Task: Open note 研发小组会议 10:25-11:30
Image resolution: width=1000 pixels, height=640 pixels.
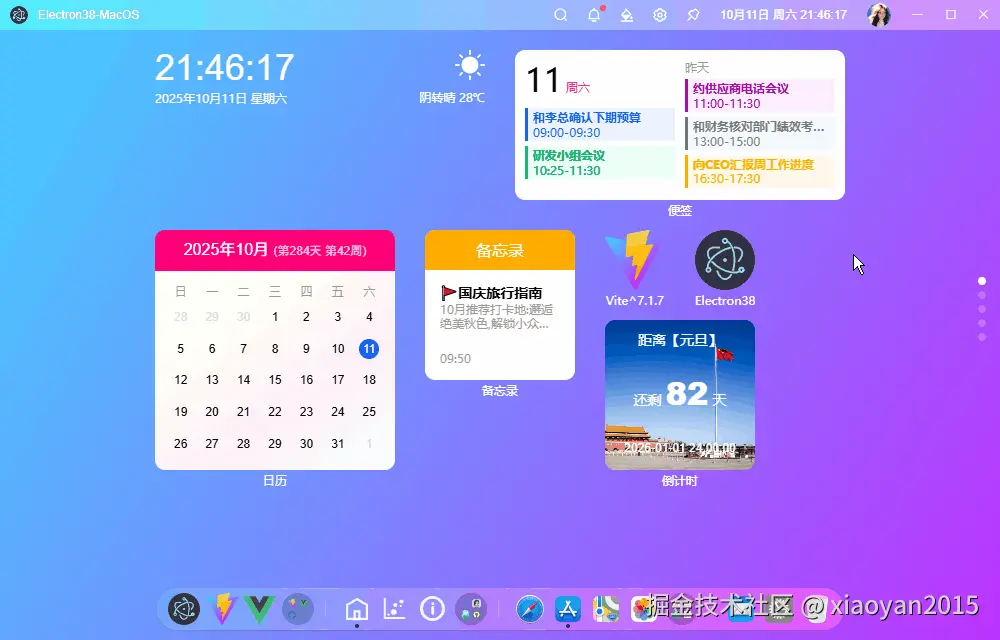Action: [599, 163]
